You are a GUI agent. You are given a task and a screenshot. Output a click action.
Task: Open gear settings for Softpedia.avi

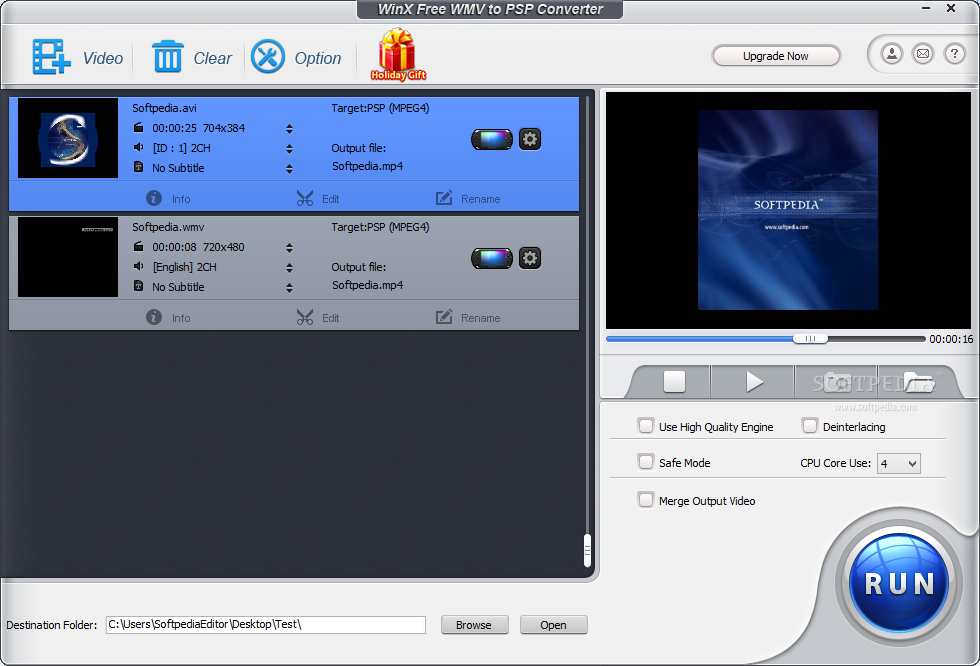pos(530,139)
